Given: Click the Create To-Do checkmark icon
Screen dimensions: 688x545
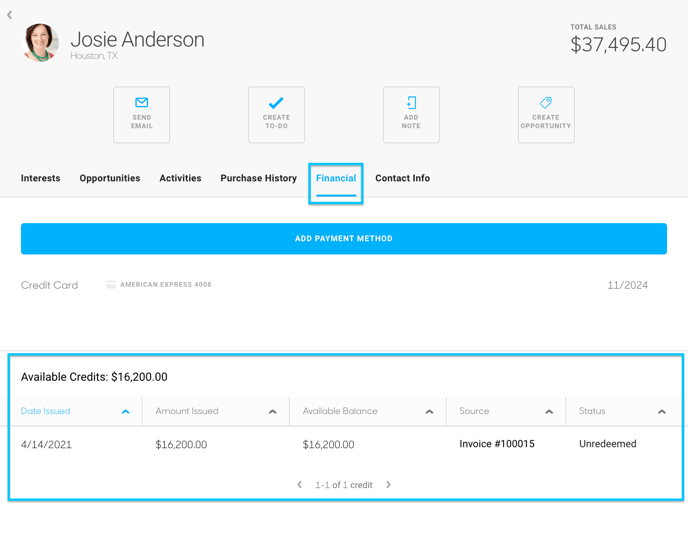Looking at the screenshot, I should pos(276,103).
